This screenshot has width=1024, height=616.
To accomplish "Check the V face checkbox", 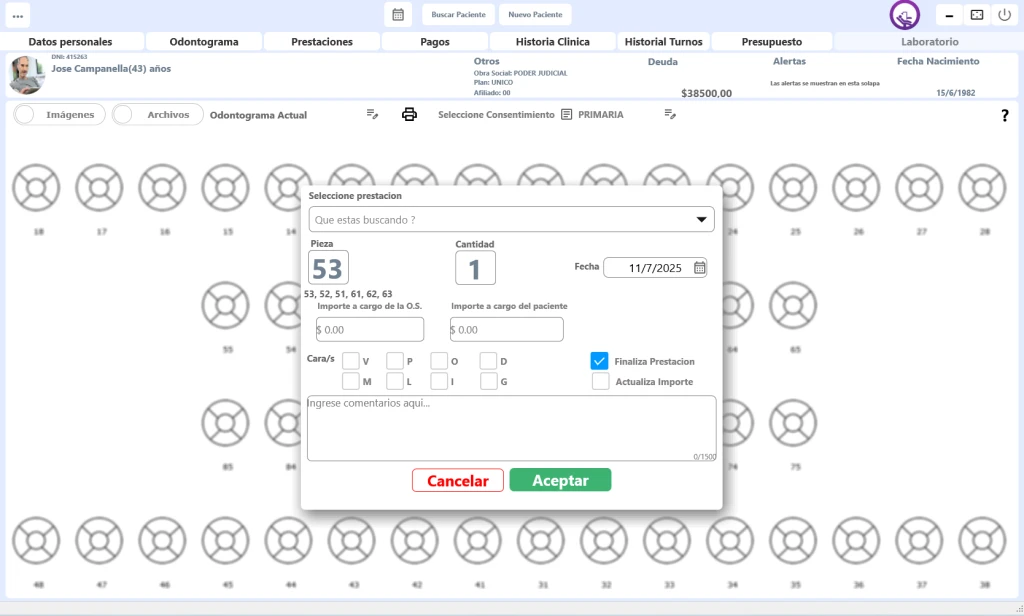I will pos(351,361).
